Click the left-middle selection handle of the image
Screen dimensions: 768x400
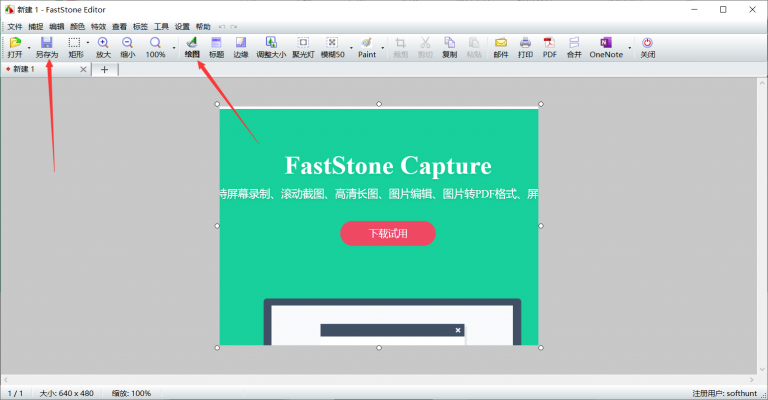217,226
